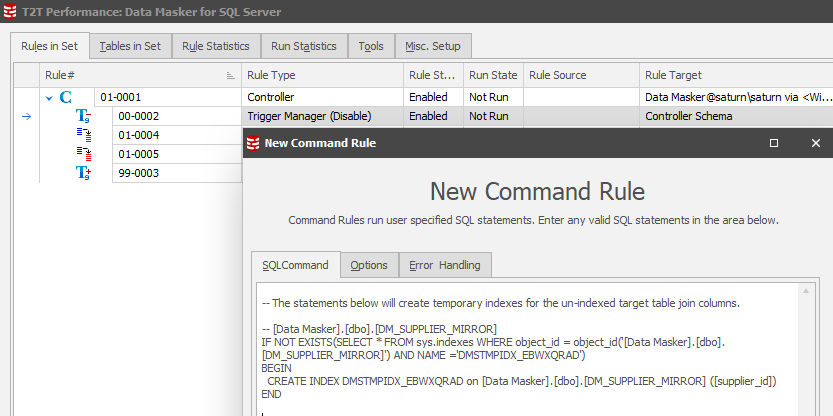833x416 pixels.
Task: Open the Run Statistics tab
Action: [x=304, y=46]
